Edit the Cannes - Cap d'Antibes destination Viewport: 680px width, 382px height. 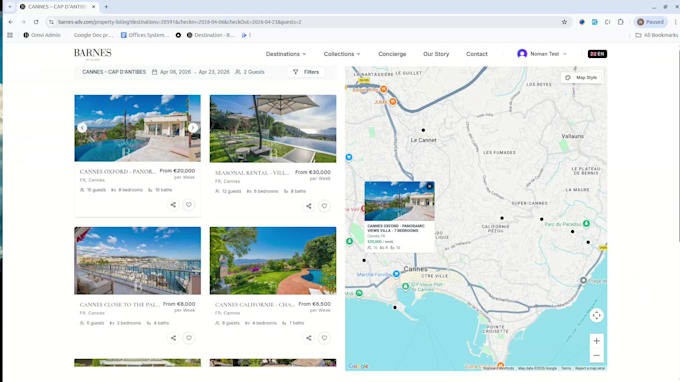(x=114, y=72)
